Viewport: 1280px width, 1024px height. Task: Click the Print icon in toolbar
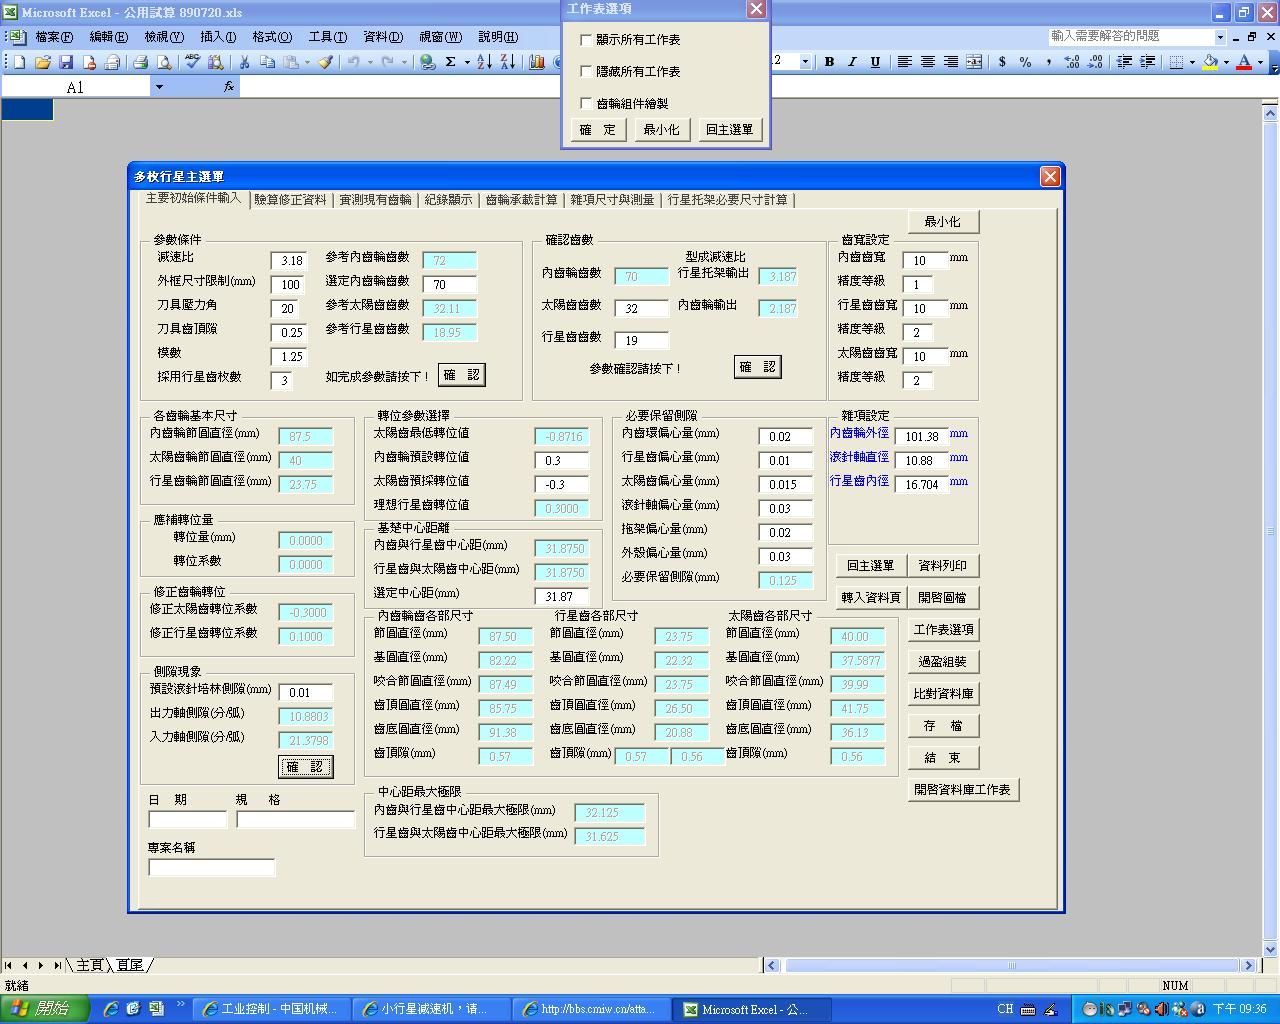pos(140,62)
